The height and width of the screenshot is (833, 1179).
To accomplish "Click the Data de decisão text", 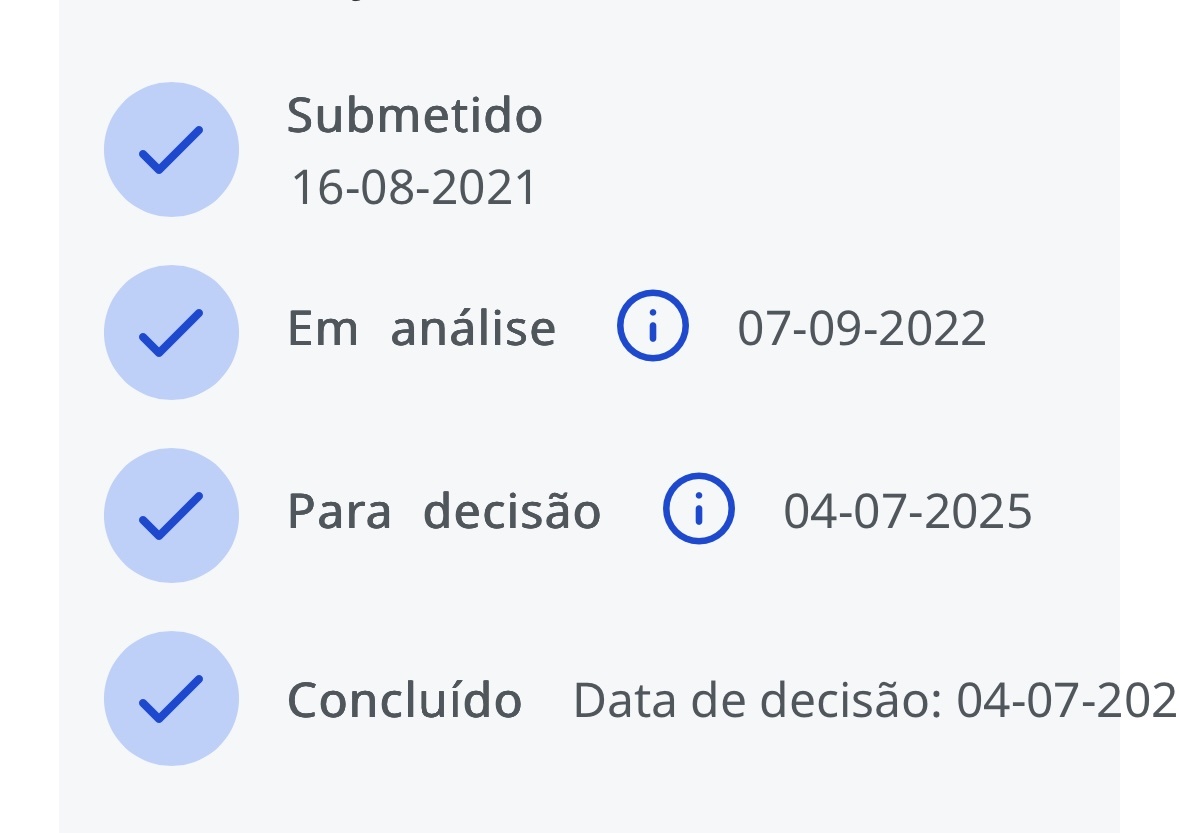I will point(756,701).
